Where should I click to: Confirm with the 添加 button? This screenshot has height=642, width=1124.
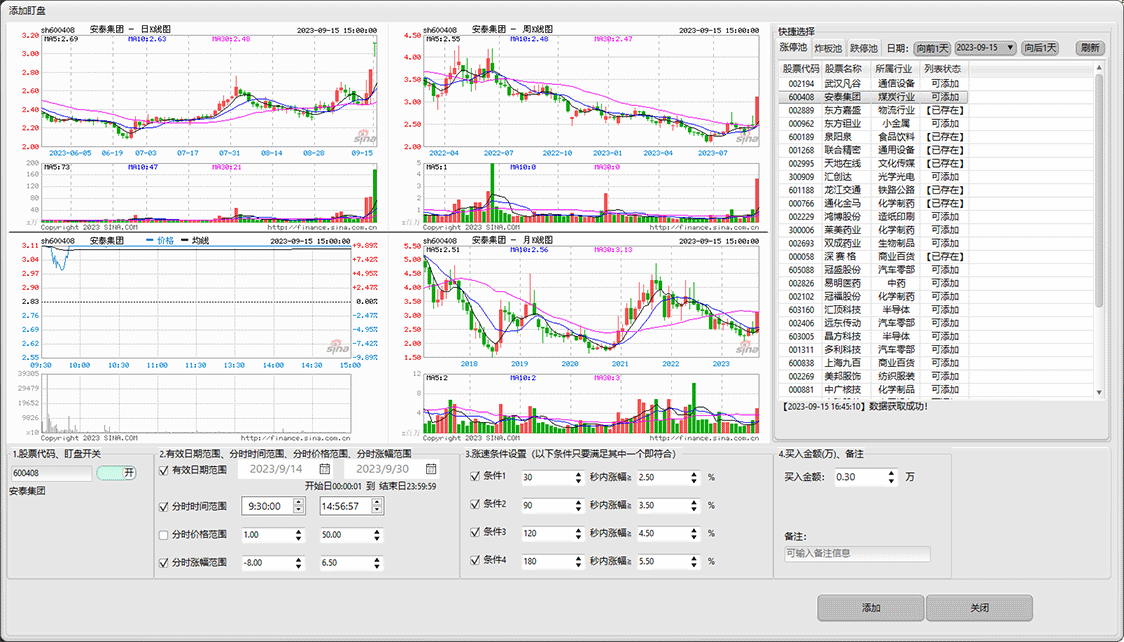[871, 608]
